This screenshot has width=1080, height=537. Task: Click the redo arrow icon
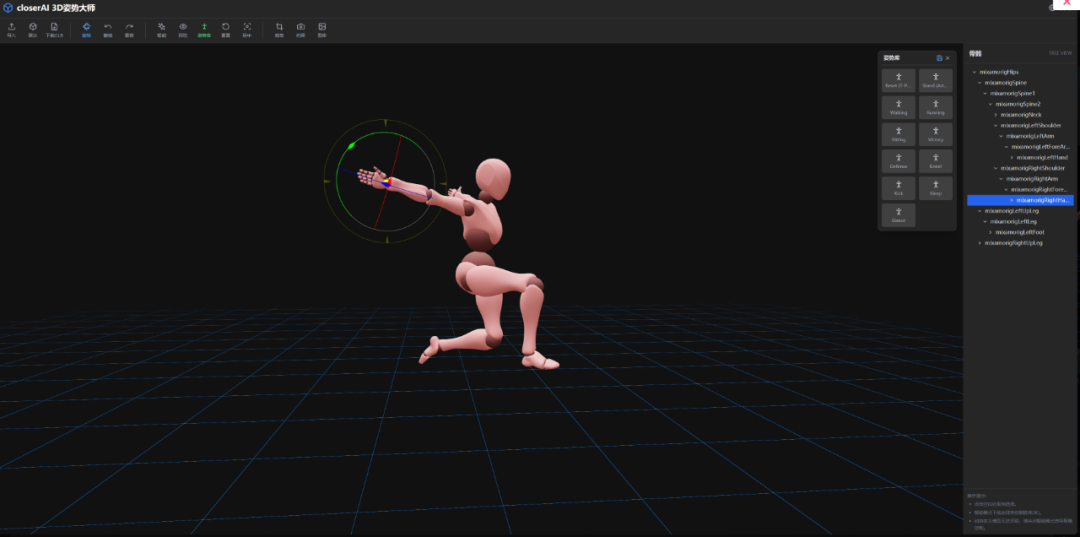(129, 27)
